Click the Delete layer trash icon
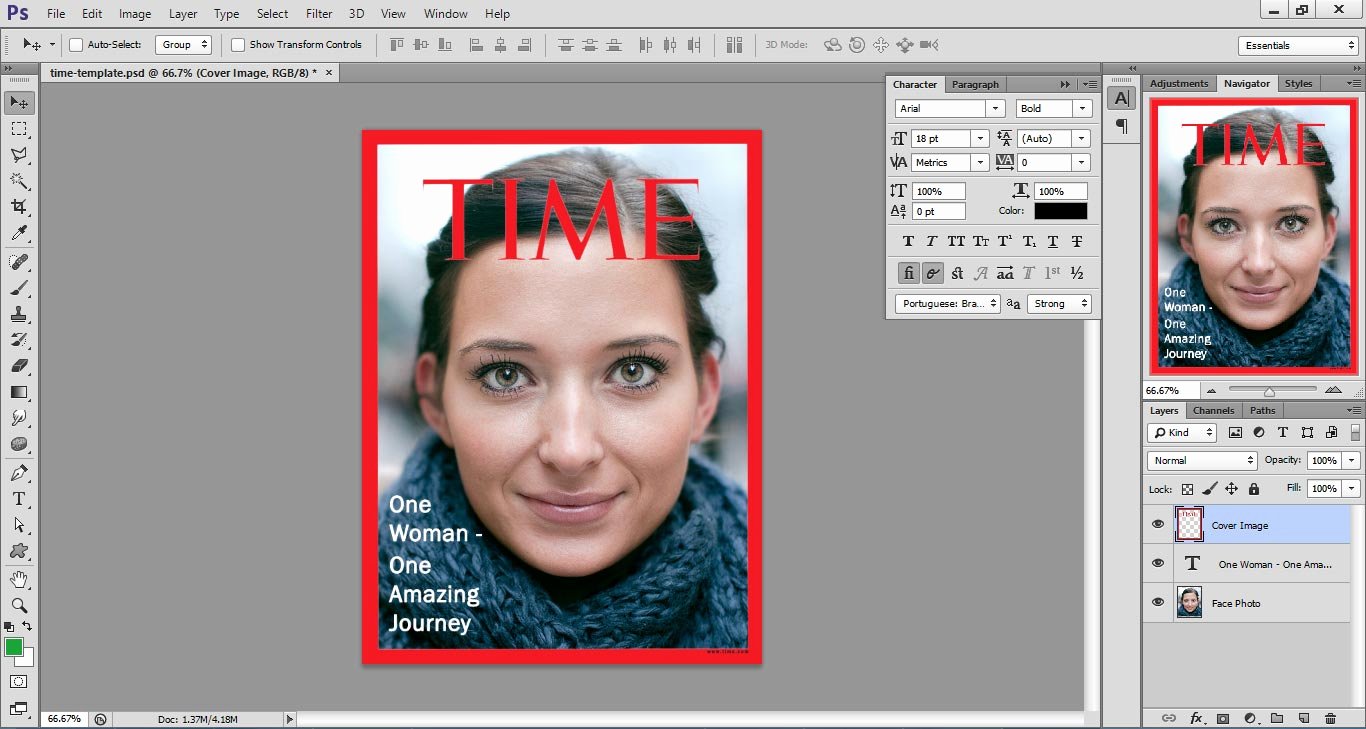1366x729 pixels. click(x=1330, y=718)
